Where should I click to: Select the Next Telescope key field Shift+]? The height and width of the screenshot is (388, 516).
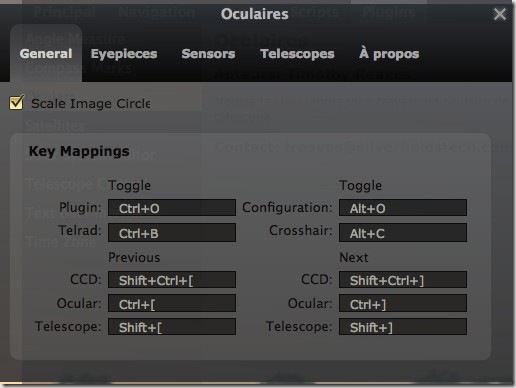[403, 326]
